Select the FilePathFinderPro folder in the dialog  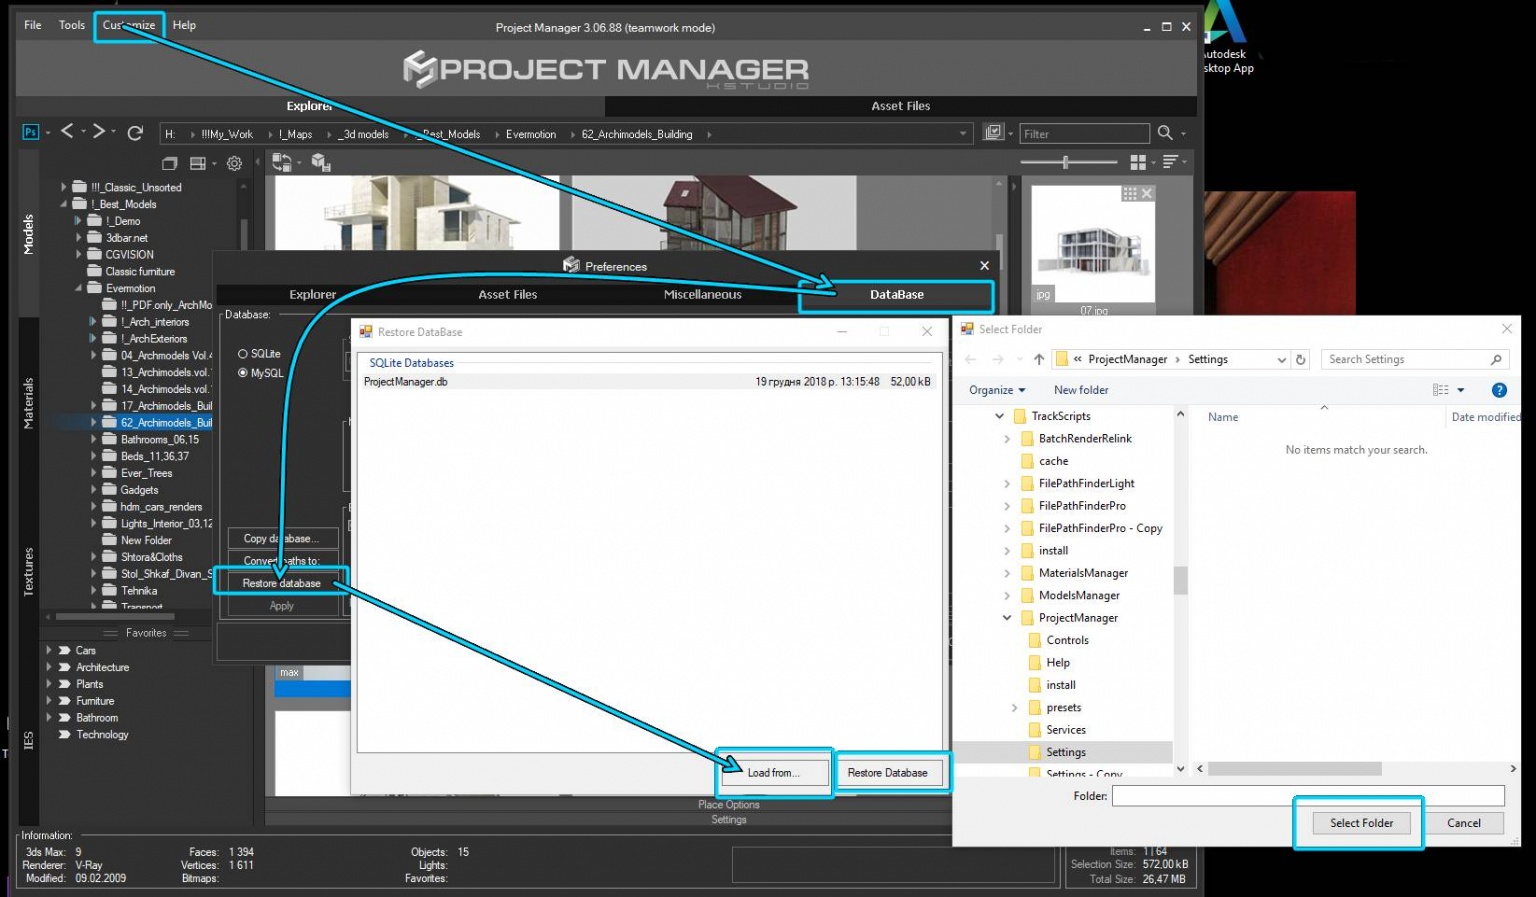(x=1082, y=506)
